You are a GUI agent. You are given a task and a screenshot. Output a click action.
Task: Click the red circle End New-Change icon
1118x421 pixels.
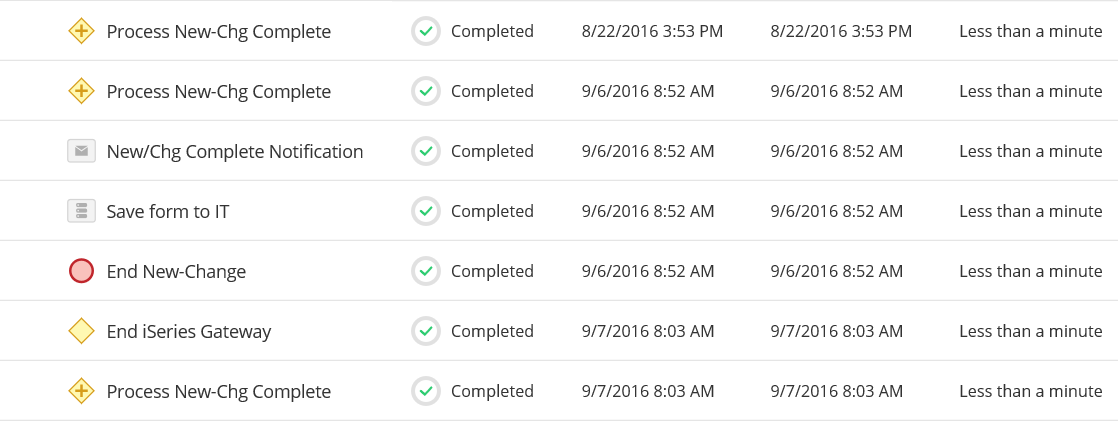(x=81, y=271)
